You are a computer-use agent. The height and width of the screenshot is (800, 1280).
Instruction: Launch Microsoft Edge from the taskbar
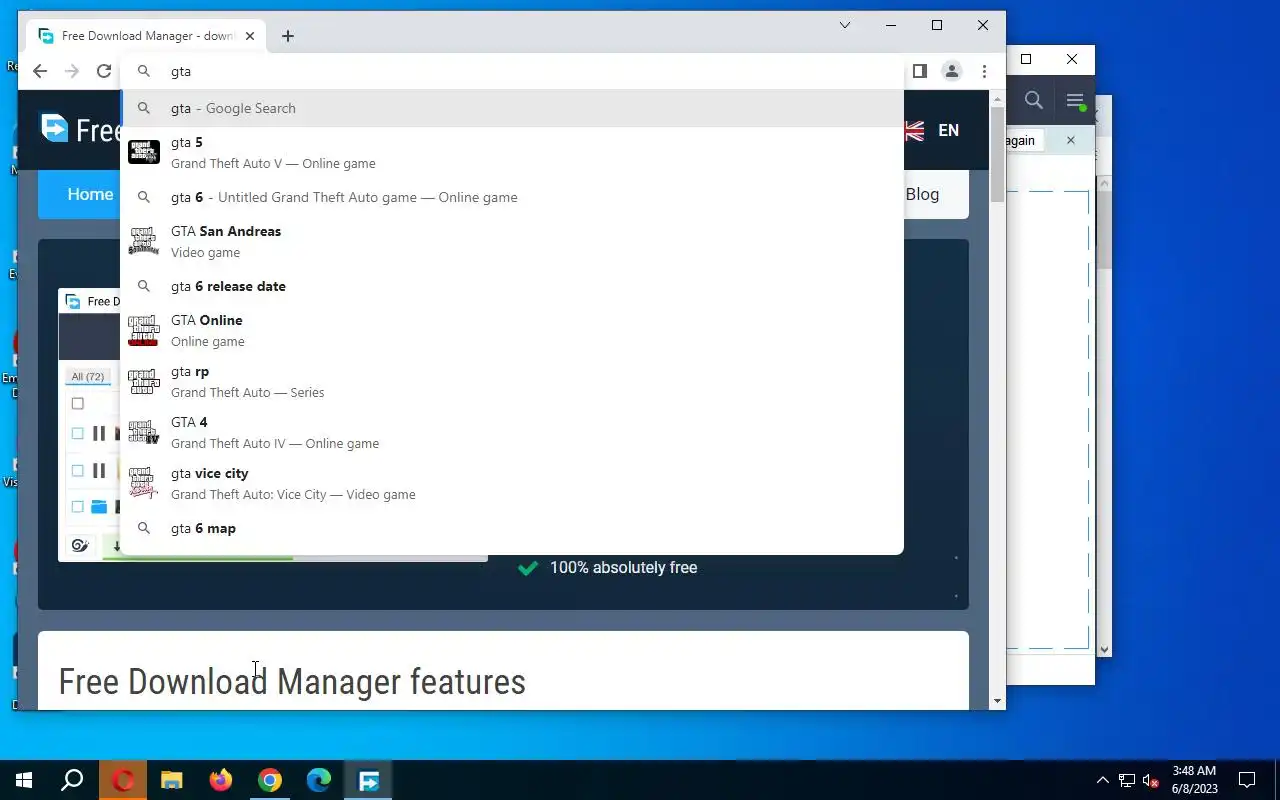point(319,780)
